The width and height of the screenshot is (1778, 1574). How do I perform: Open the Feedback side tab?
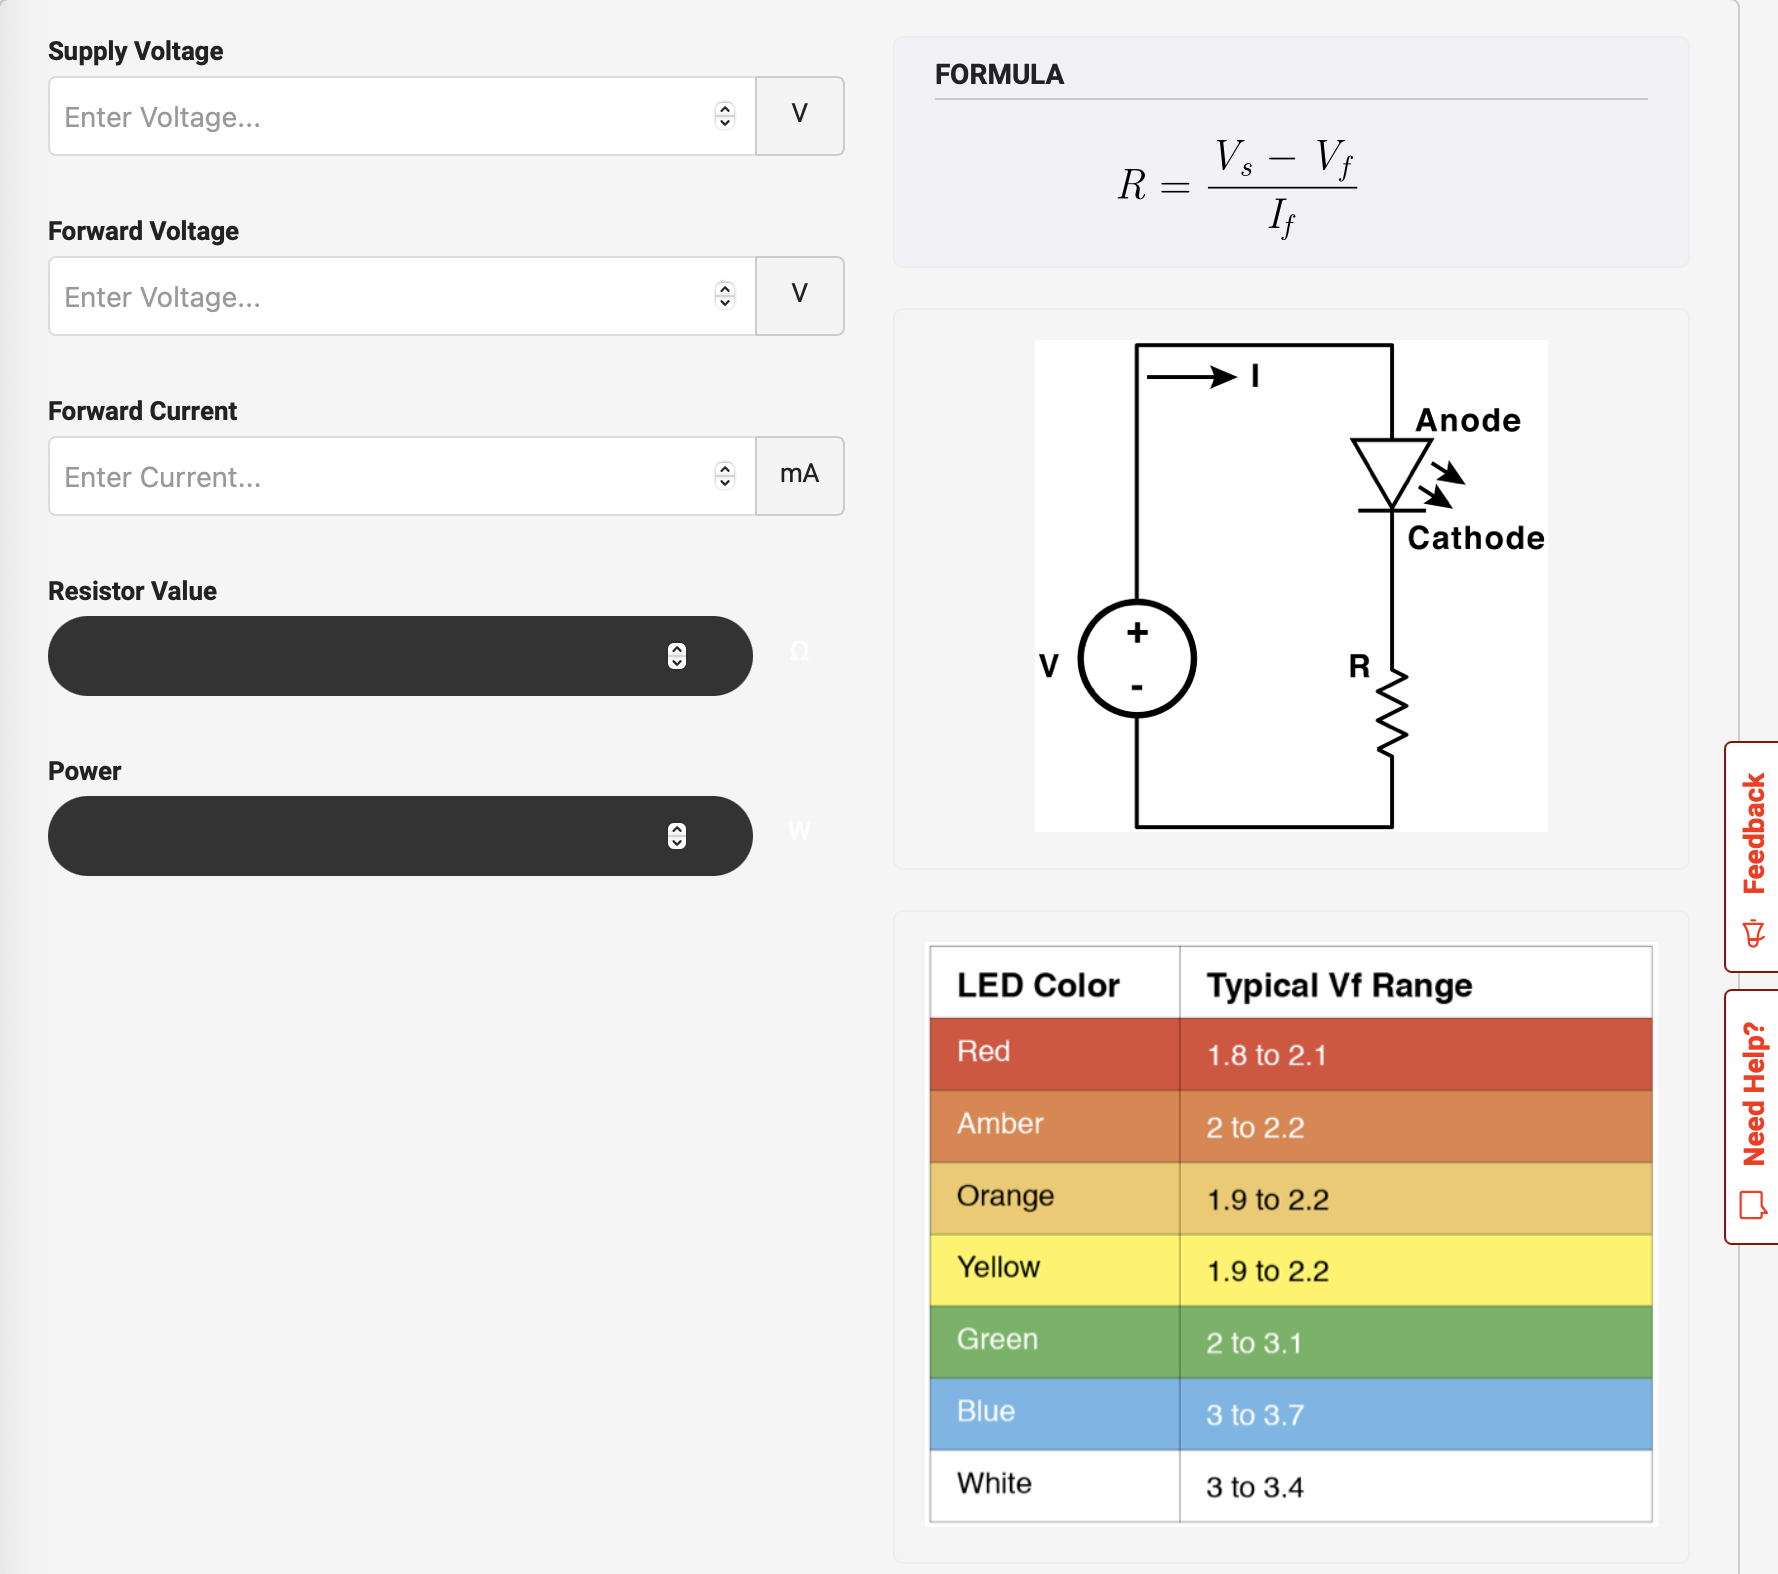[1752, 857]
